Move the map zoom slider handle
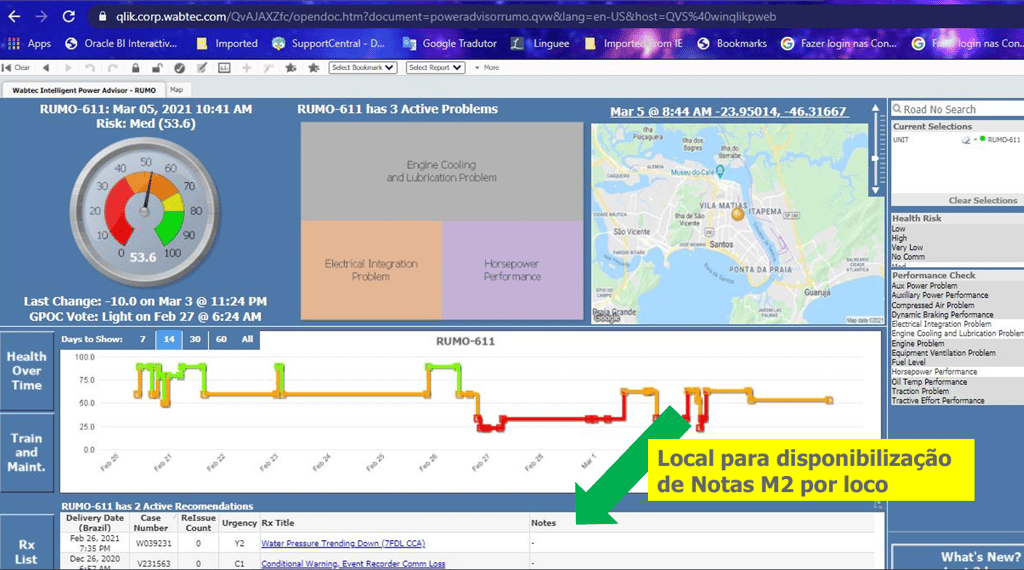 [875, 159]
